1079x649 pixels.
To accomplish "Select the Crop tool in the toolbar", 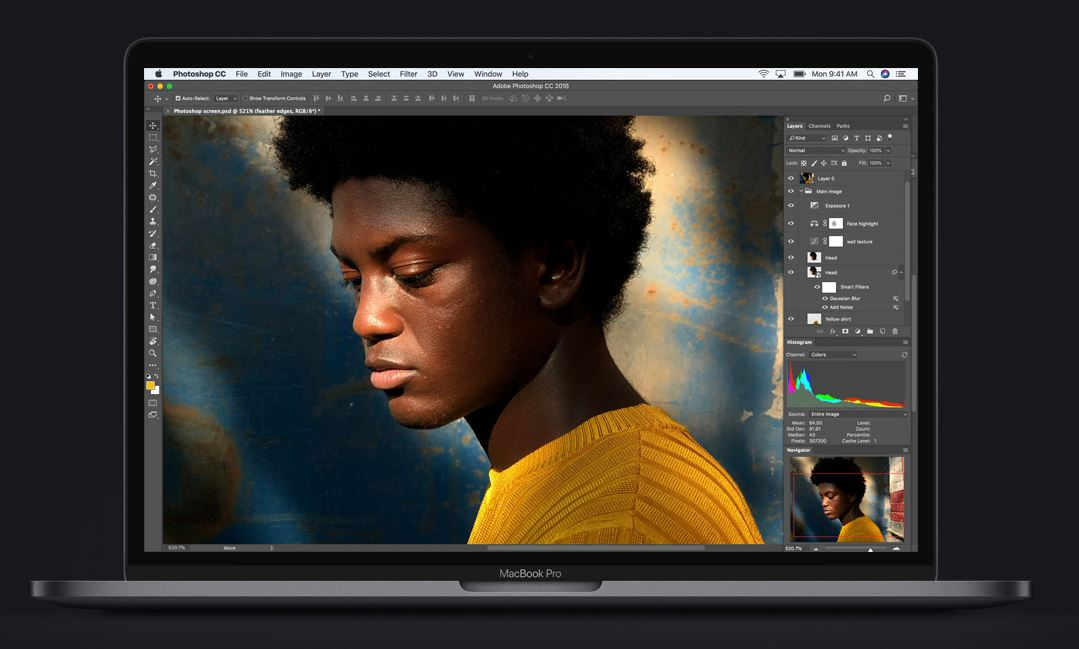I will click(152, 170).
